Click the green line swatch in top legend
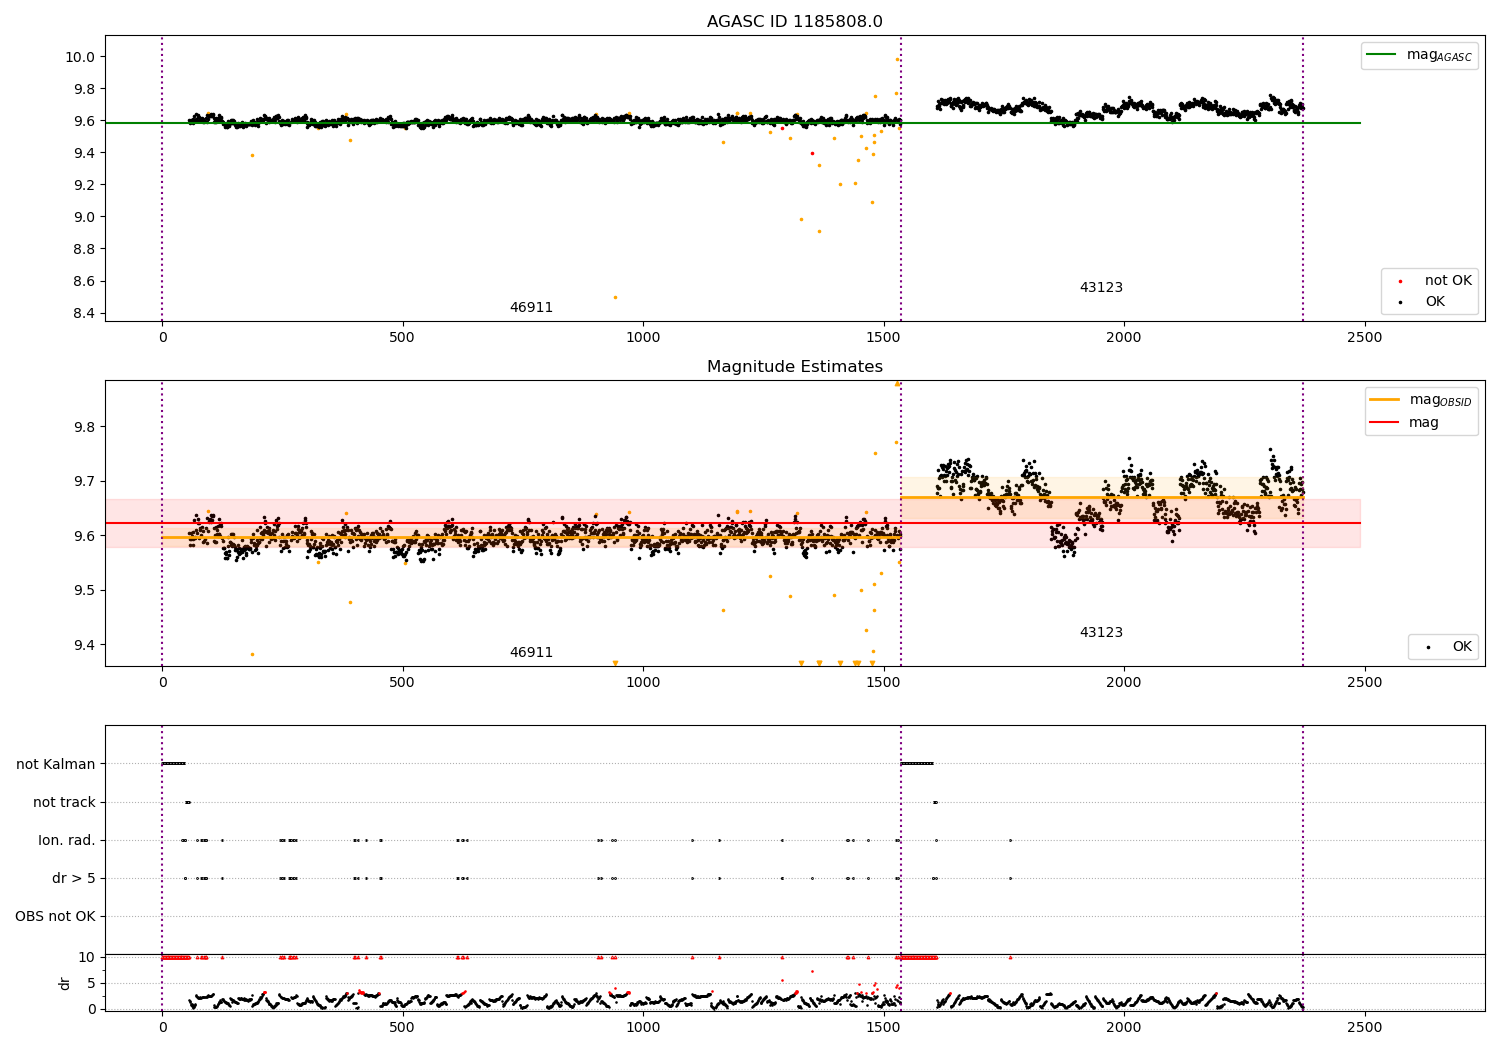This screenshot has height=1050, width=1500. pos(1382,55)
